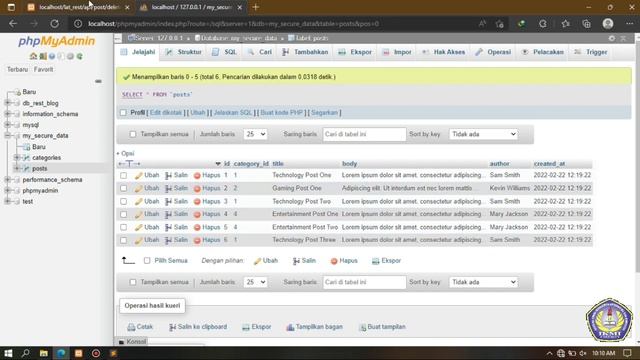640x360 pixels.
Task: Tick the checkbox for row id 1
Action: tap(123, 175)
